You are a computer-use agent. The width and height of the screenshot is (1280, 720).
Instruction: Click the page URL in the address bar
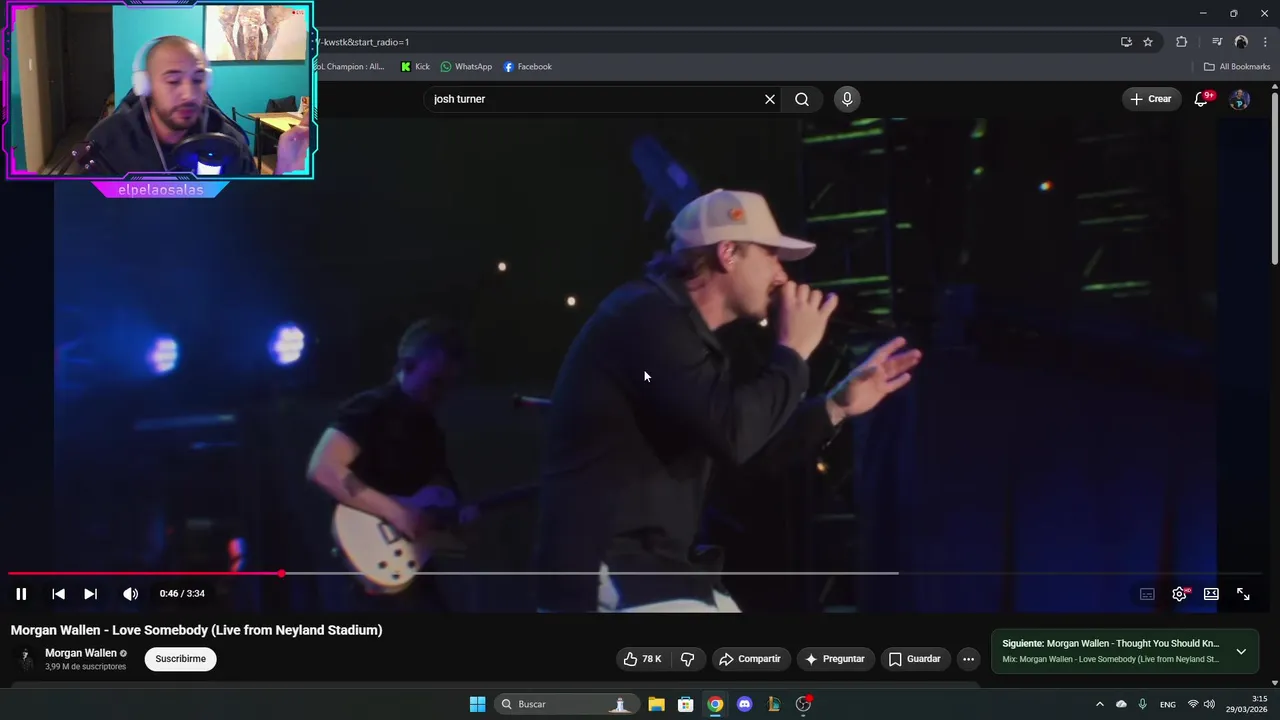[366, 42]
